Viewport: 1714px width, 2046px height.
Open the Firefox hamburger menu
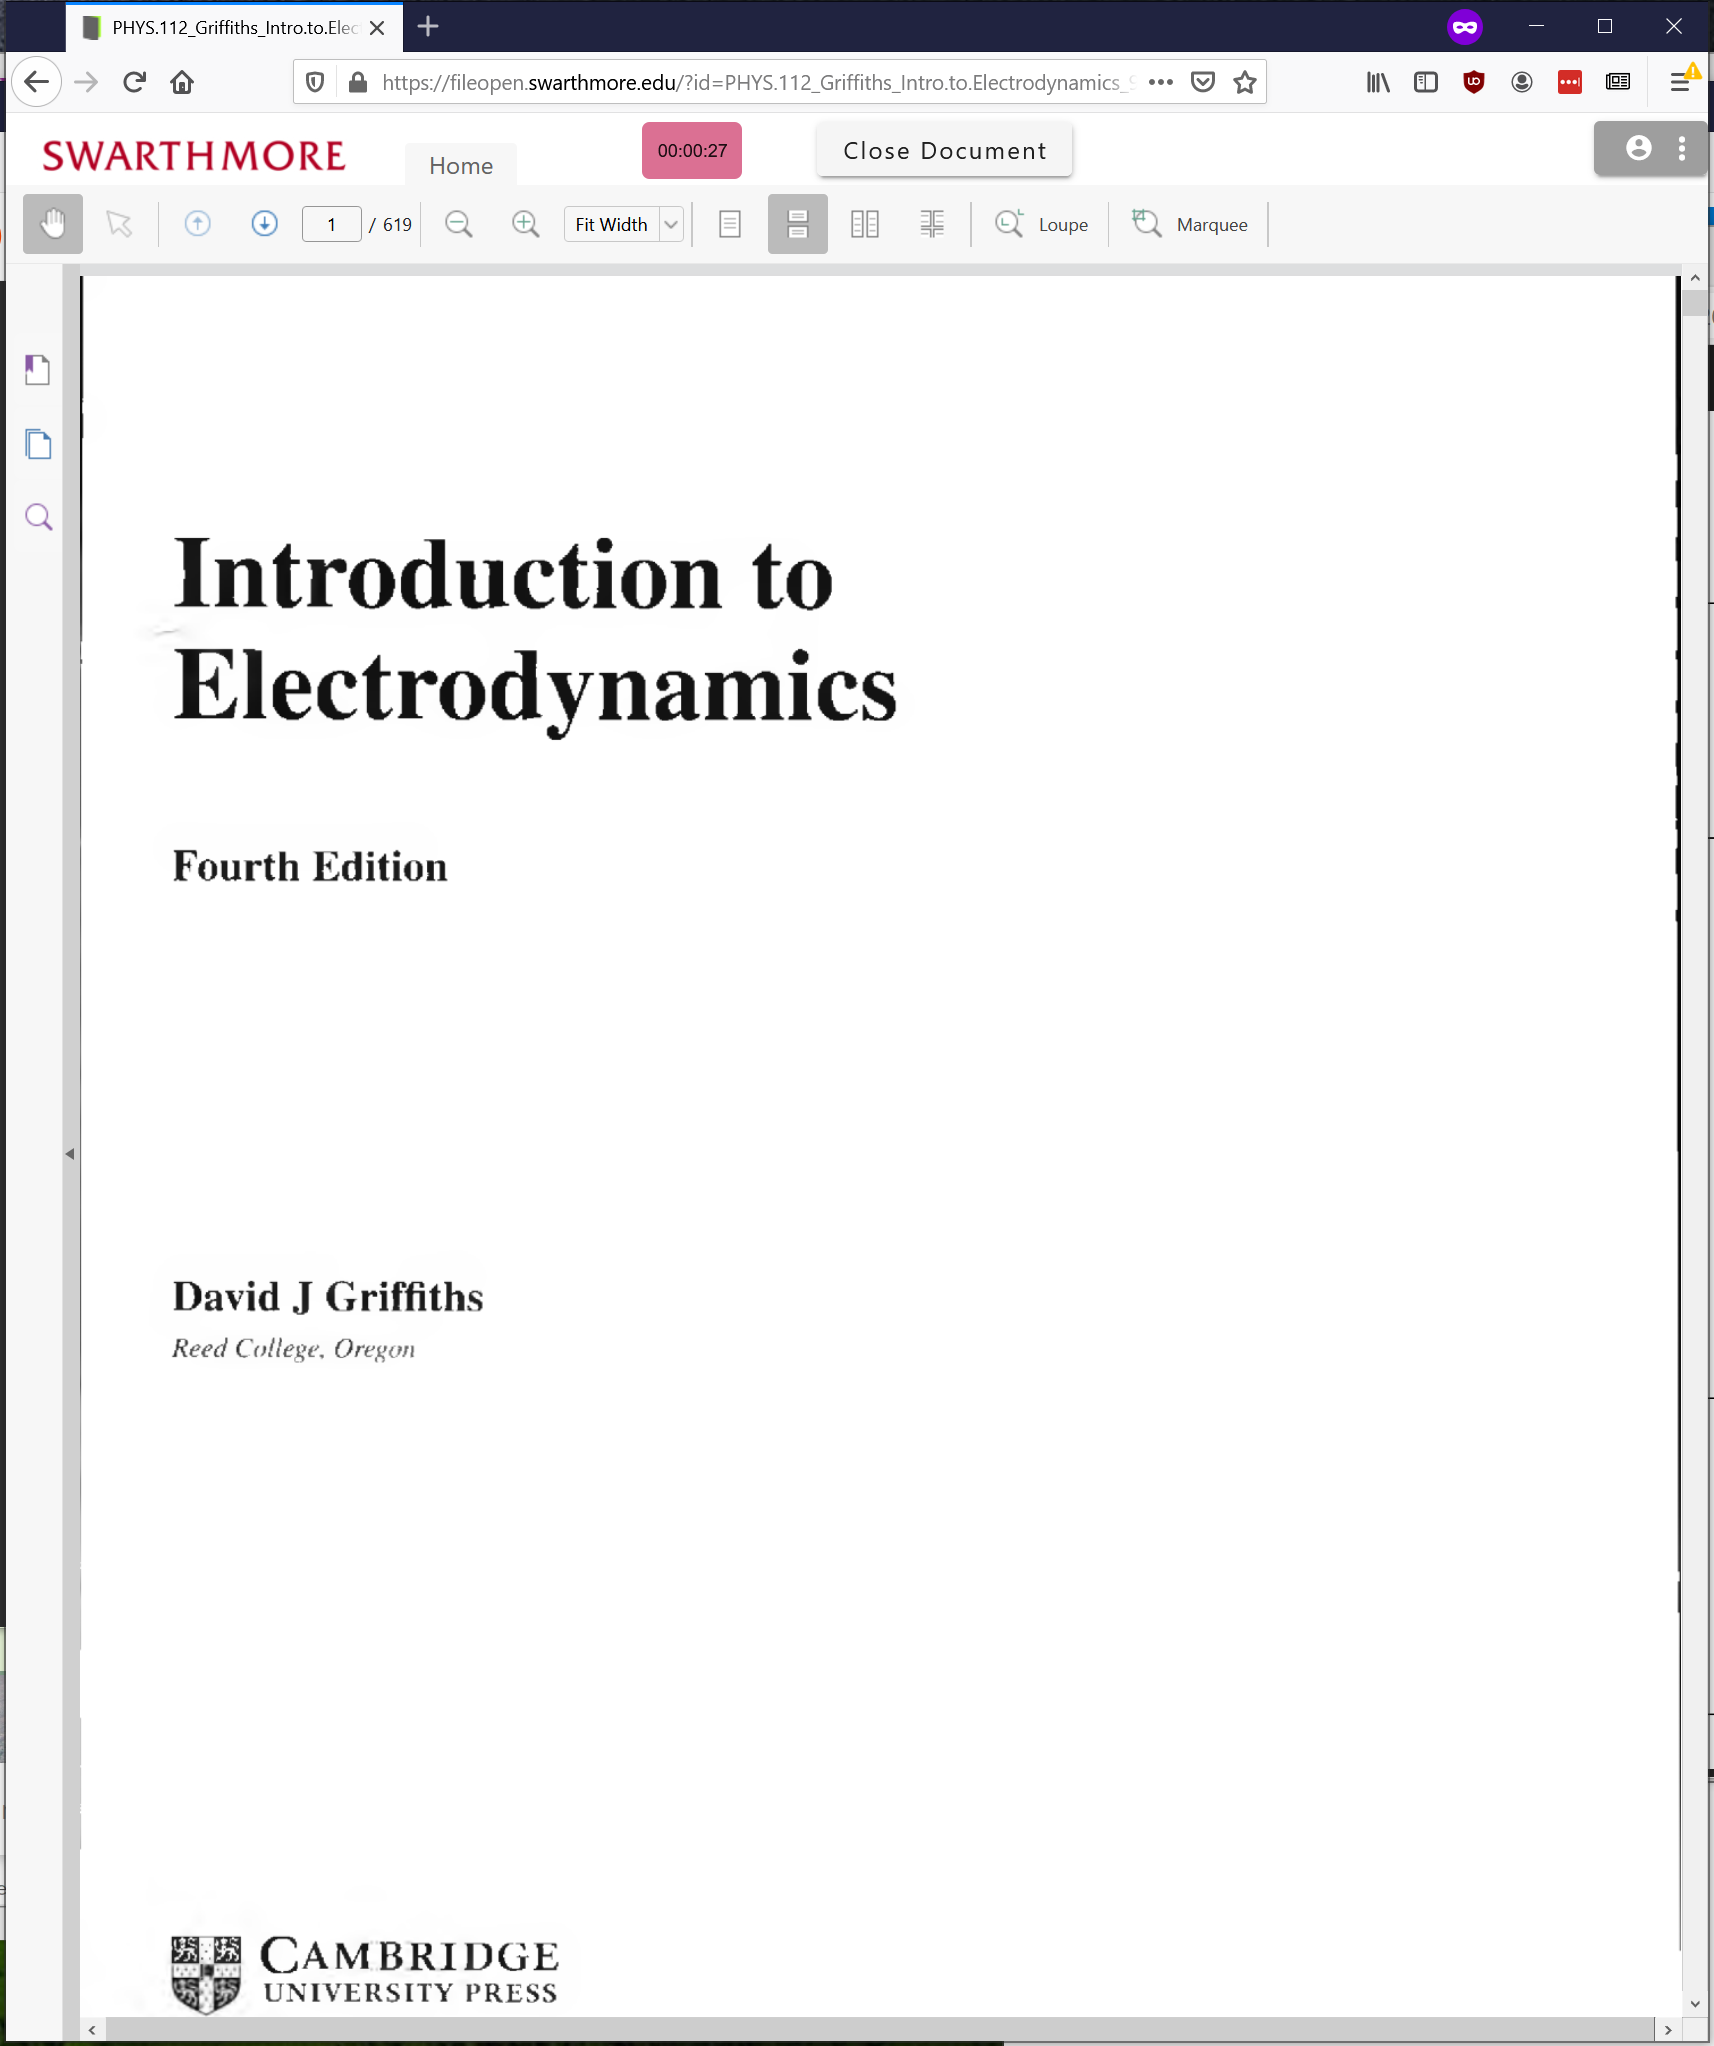[x=1681, y=82]
